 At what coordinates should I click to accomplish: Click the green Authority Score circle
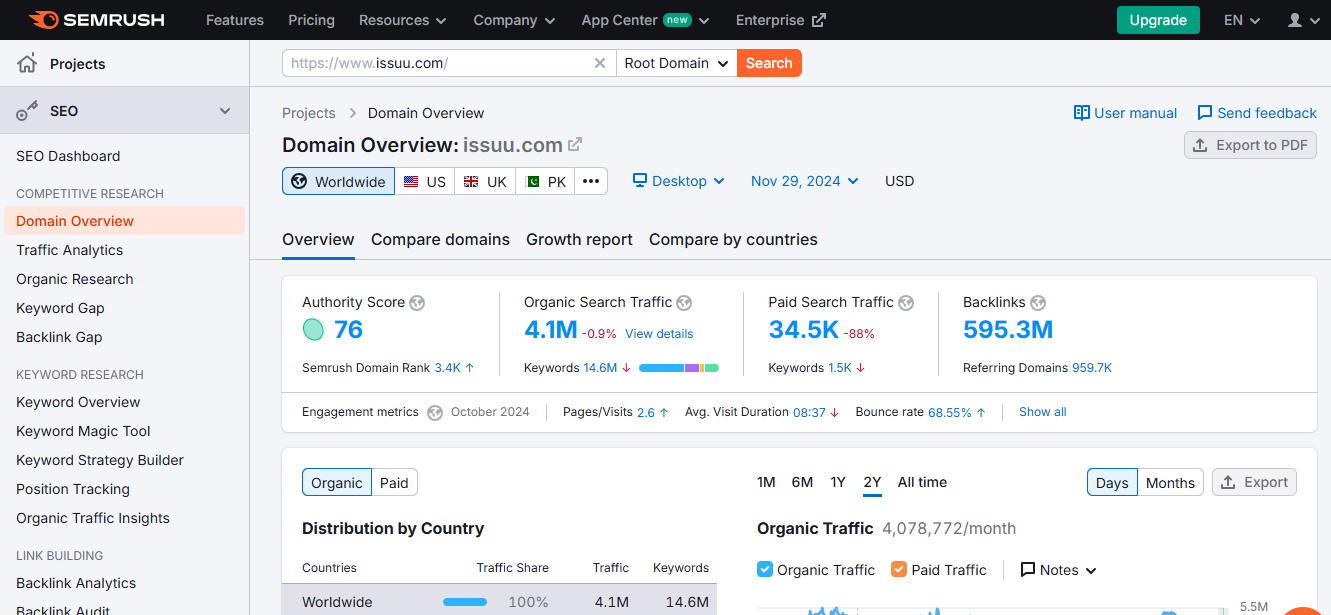(x=313, y=329)
